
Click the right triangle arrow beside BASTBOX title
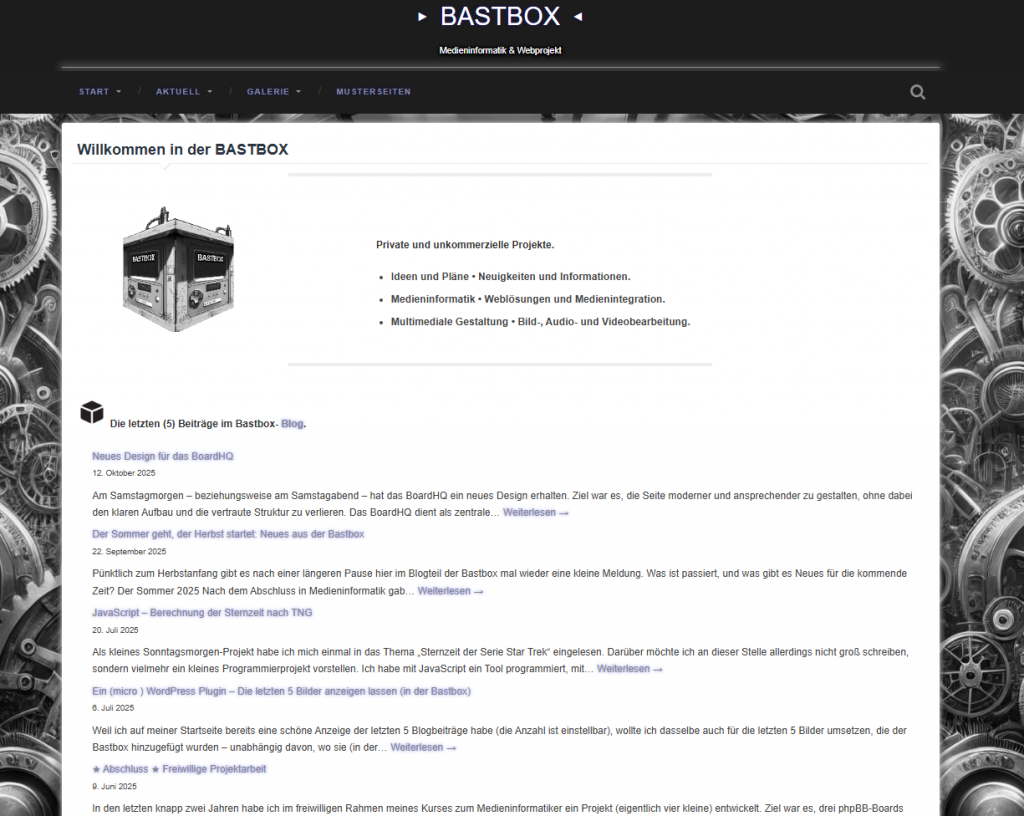(x=577, y=17)
